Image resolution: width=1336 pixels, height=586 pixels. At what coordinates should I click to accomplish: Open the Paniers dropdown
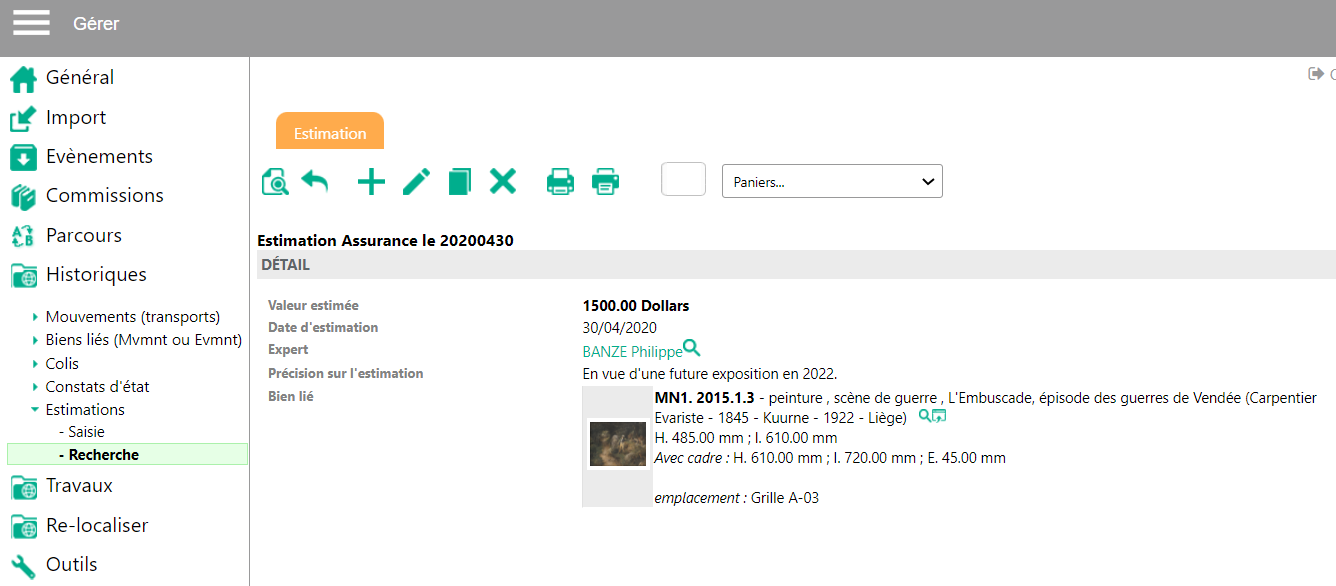(x=832, y=181)
